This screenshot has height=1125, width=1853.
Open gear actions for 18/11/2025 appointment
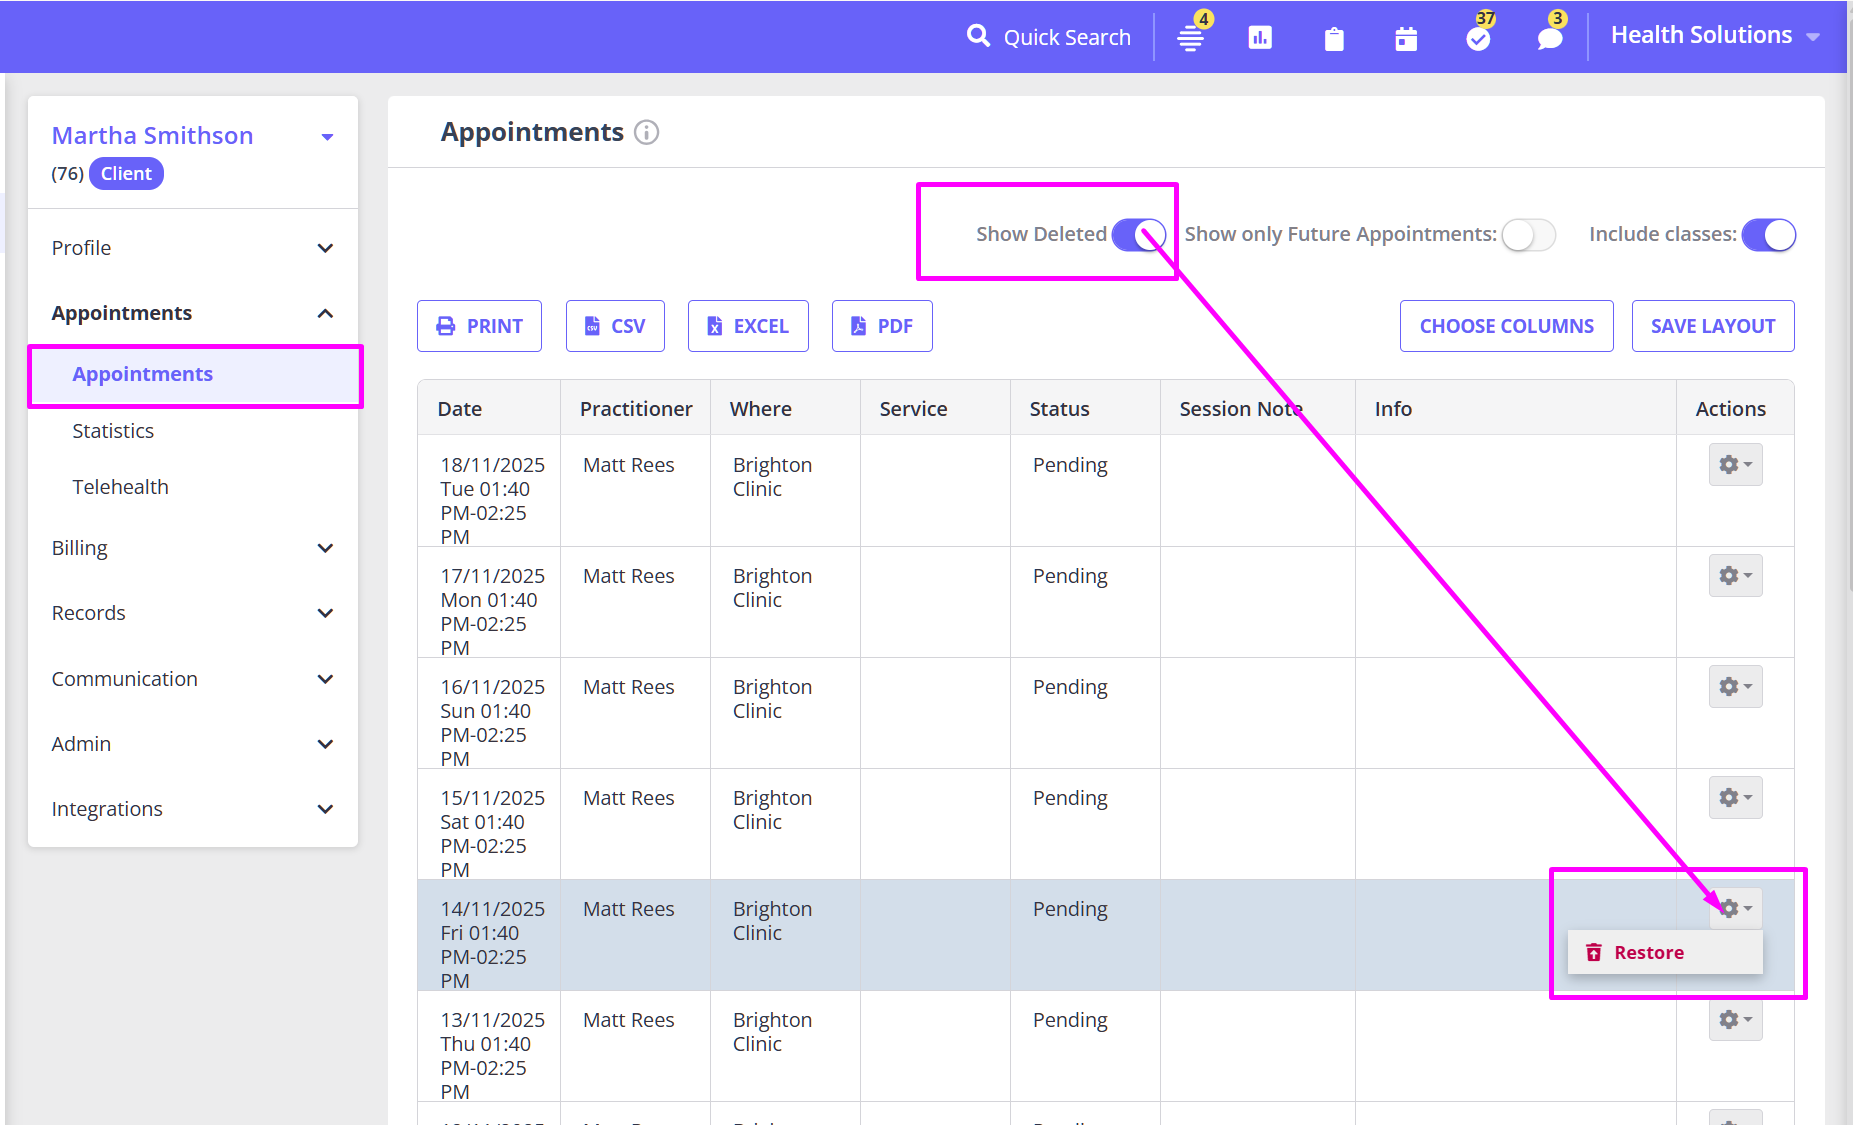[1735, 465]
